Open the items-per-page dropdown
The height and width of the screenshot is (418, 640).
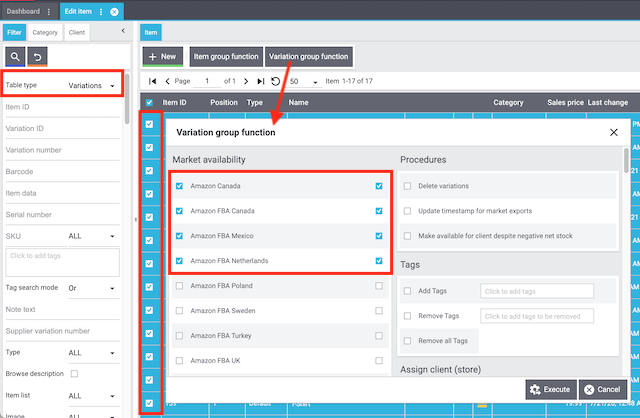coord(302,81)
